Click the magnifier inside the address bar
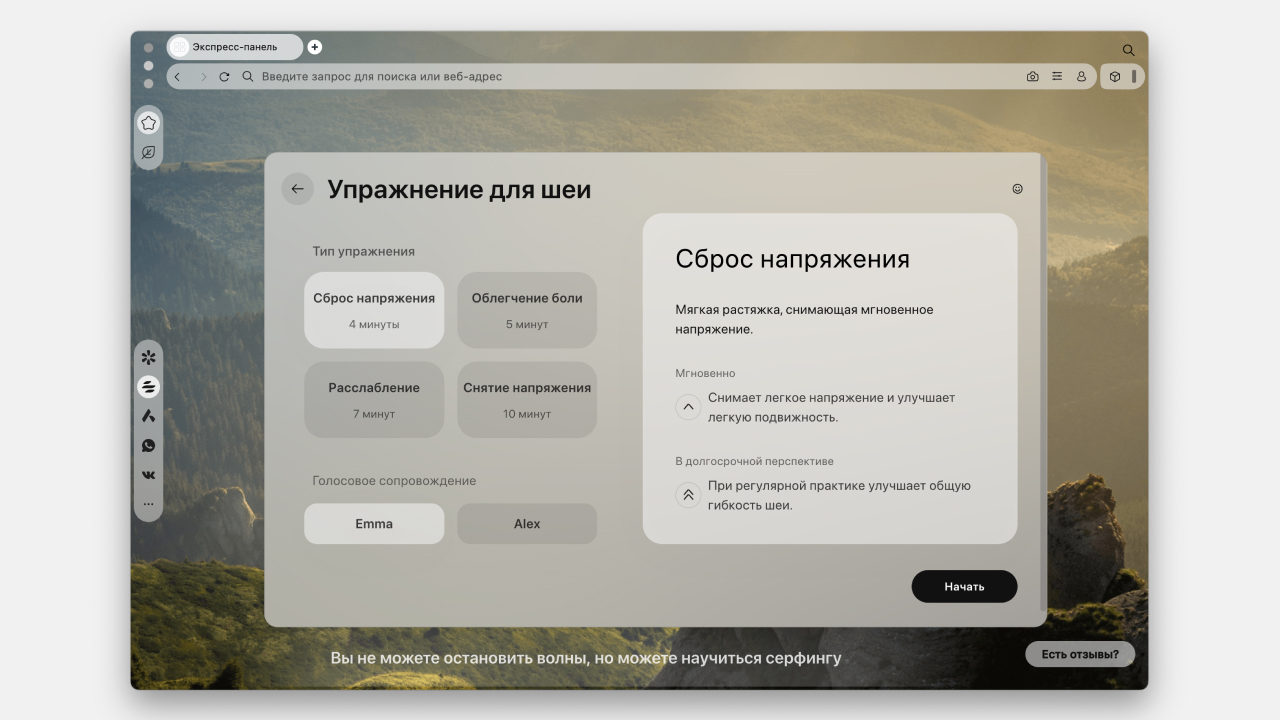This screenshot has height=720, width=1280. [x=248, y=77]
